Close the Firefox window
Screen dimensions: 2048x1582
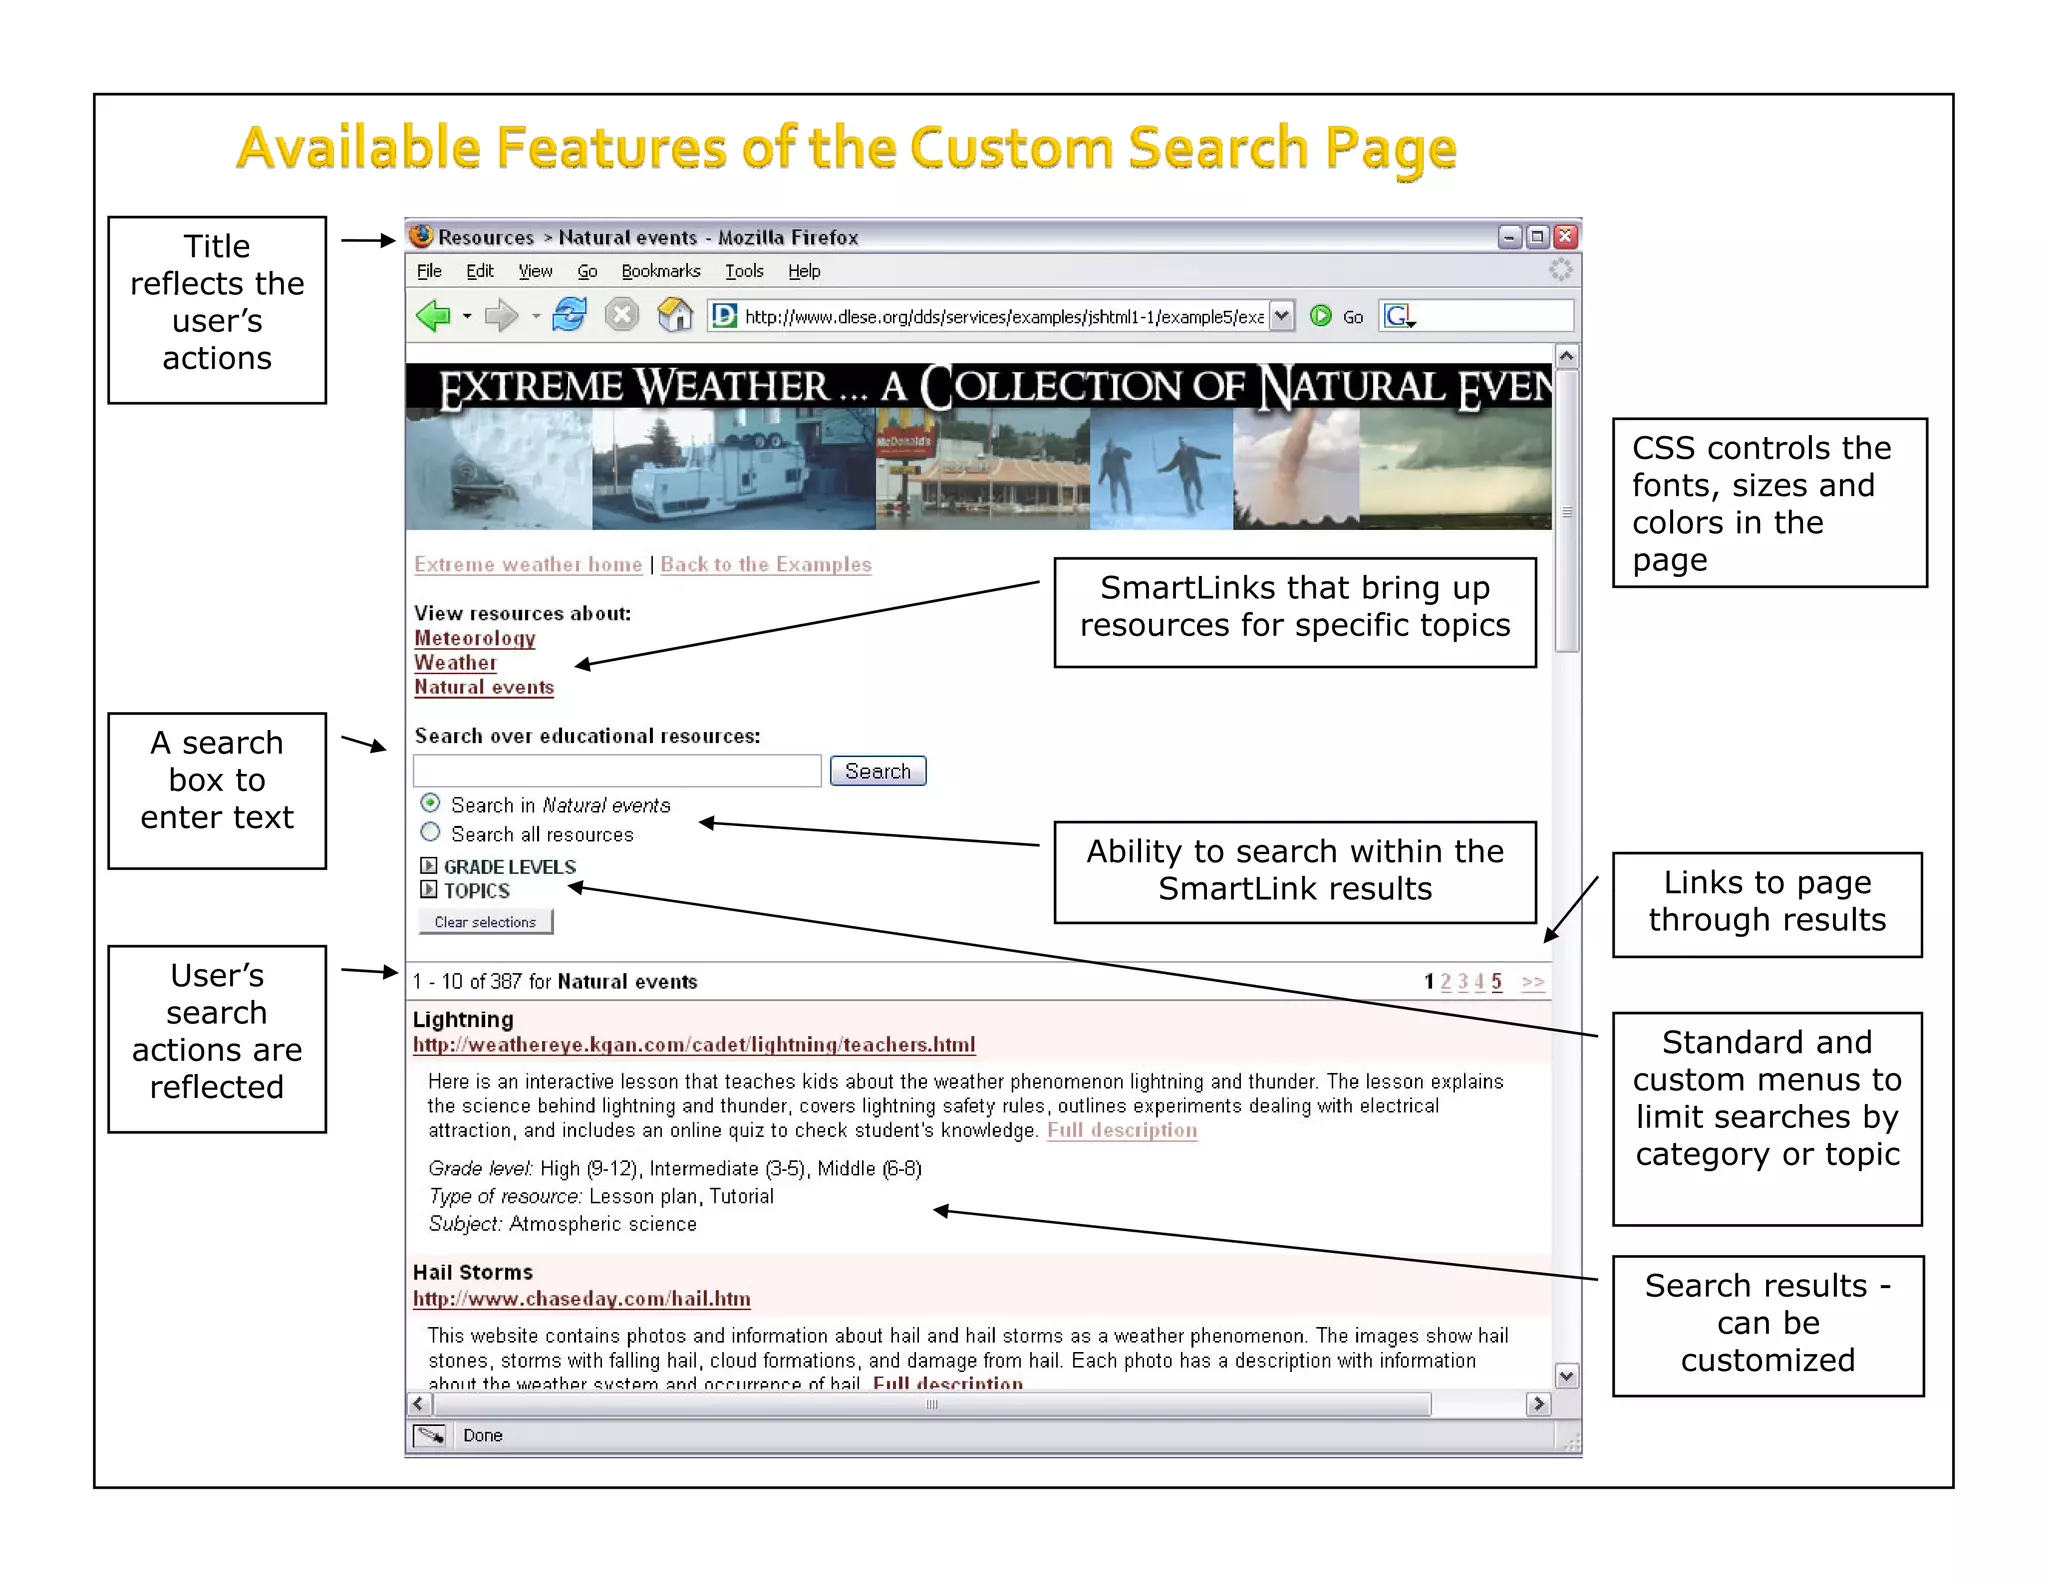pos(1566,237)
